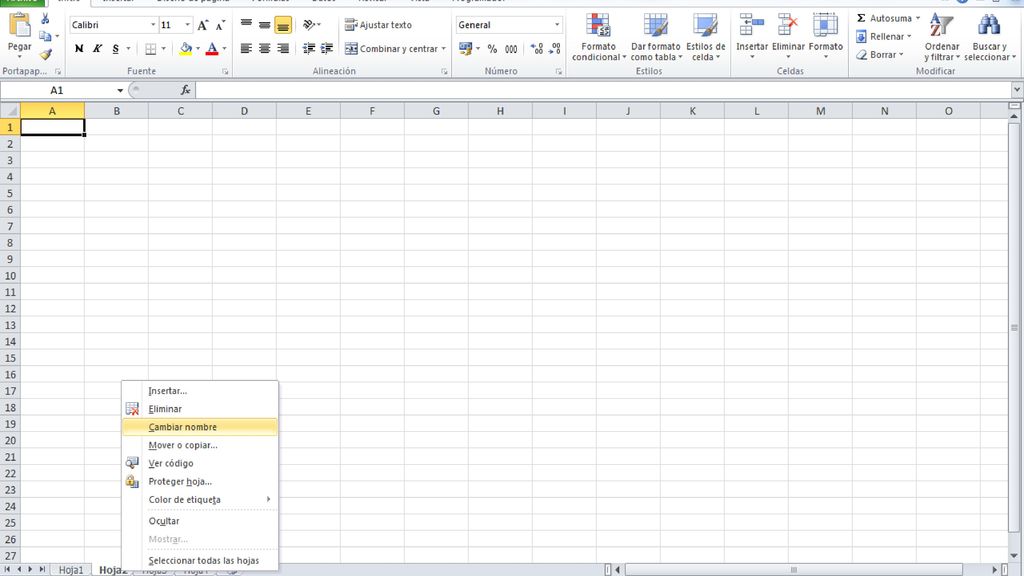Expand the Combinar y centrar dropdown arrow

tap(443, 48)
